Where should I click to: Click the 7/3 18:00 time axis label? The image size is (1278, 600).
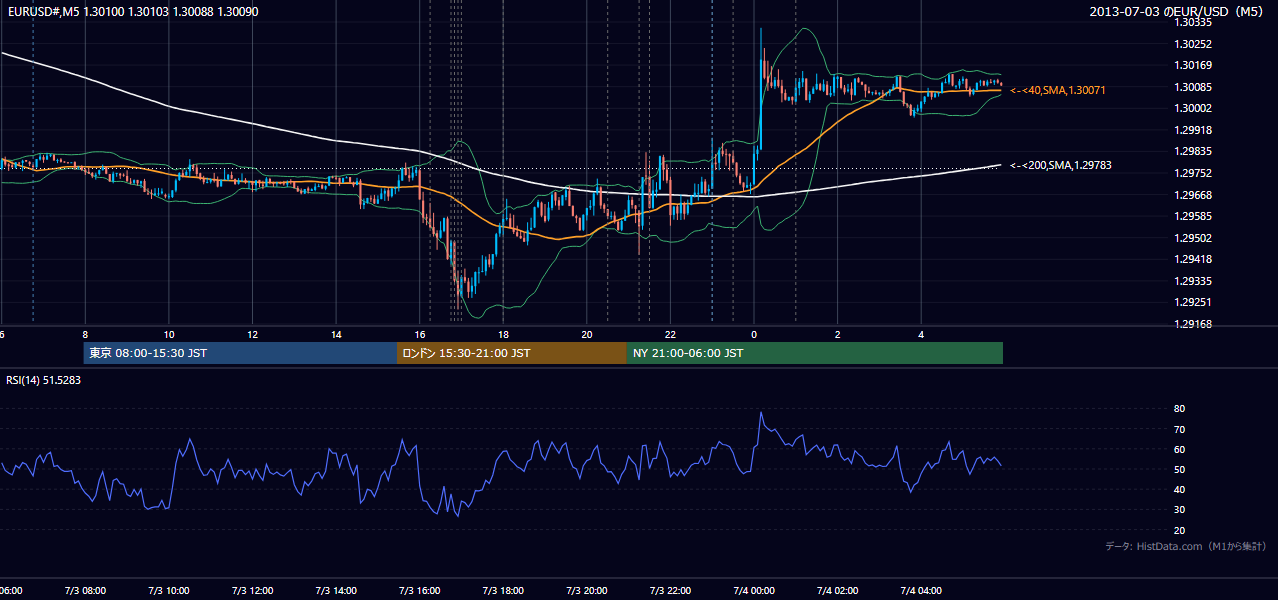[x=503, y=591]
